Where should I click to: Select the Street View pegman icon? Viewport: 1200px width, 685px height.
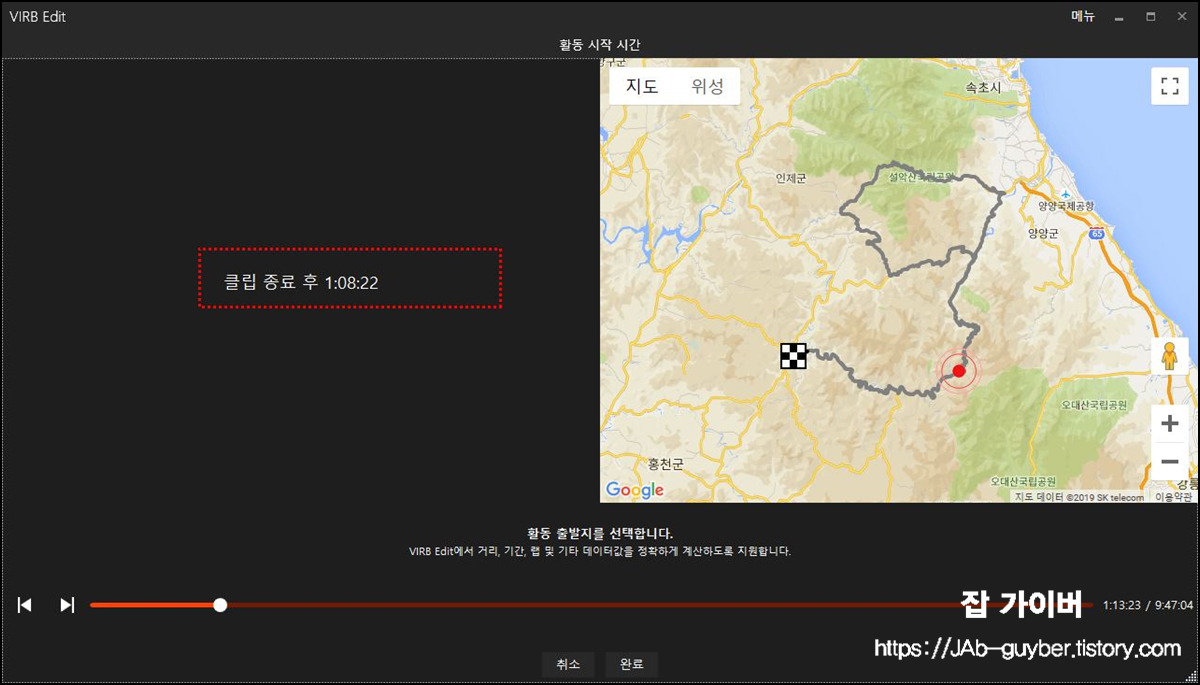click(1169, 356)
